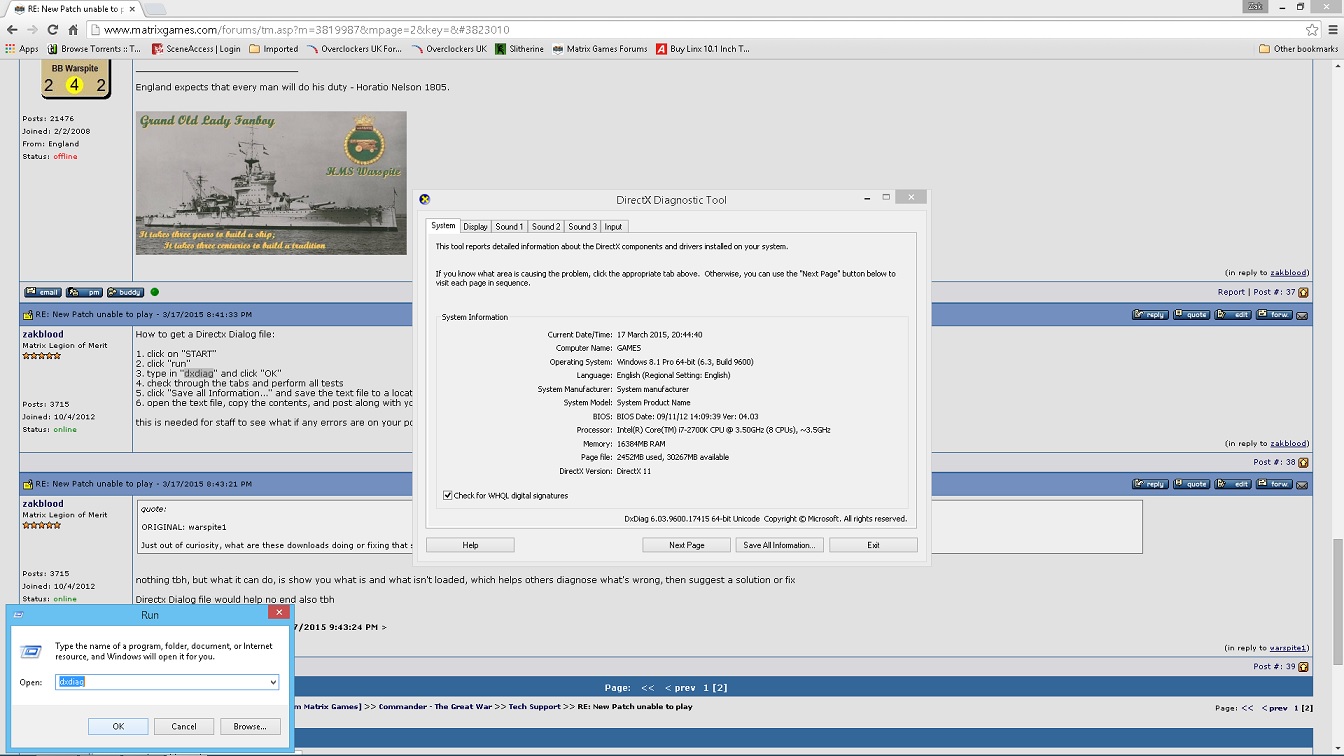1344x756 pixels.
Task: Open the SceneAccess Login bookmark
Action: pyautogui.click(x=196, y=49)
